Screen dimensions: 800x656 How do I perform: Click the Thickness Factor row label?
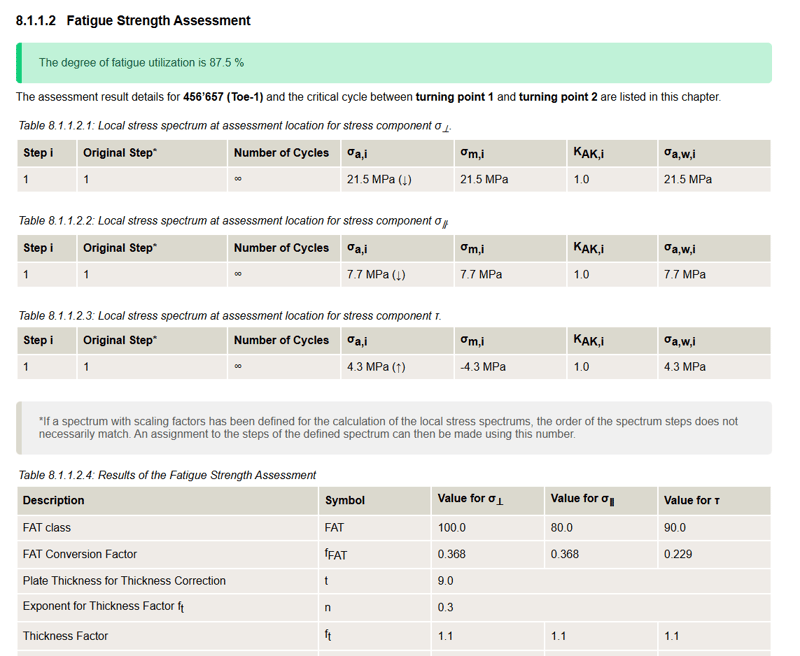point(65,636)
